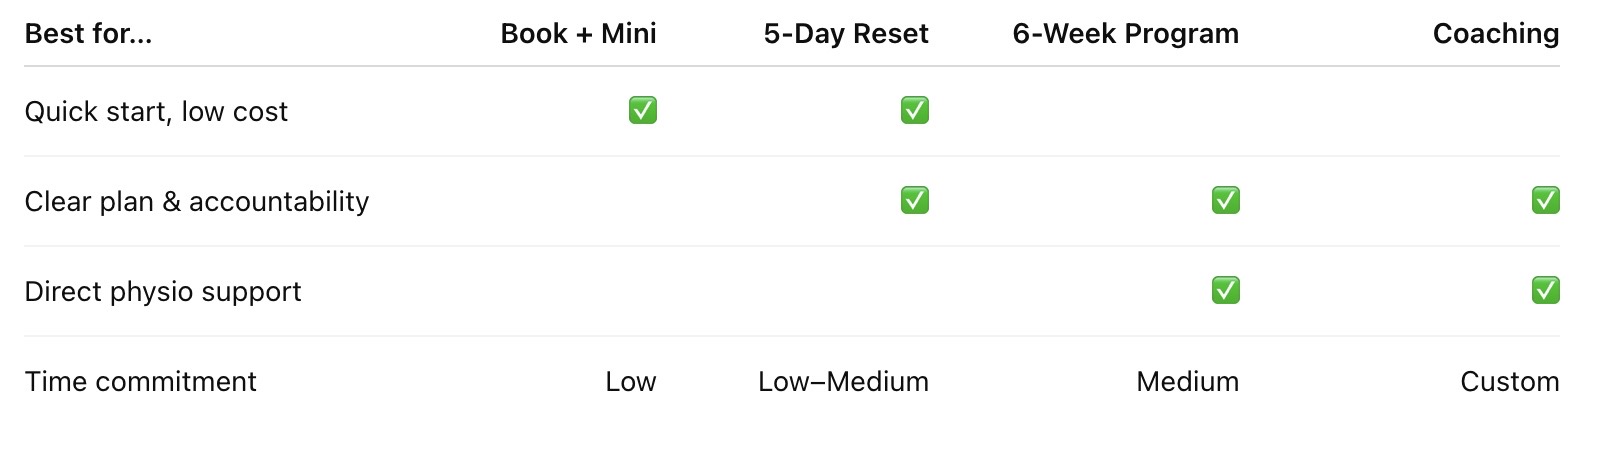The image size is (1612, 452).
Task: Click the Clear plan checkmark under Coaching
Action: (1545, 200)
